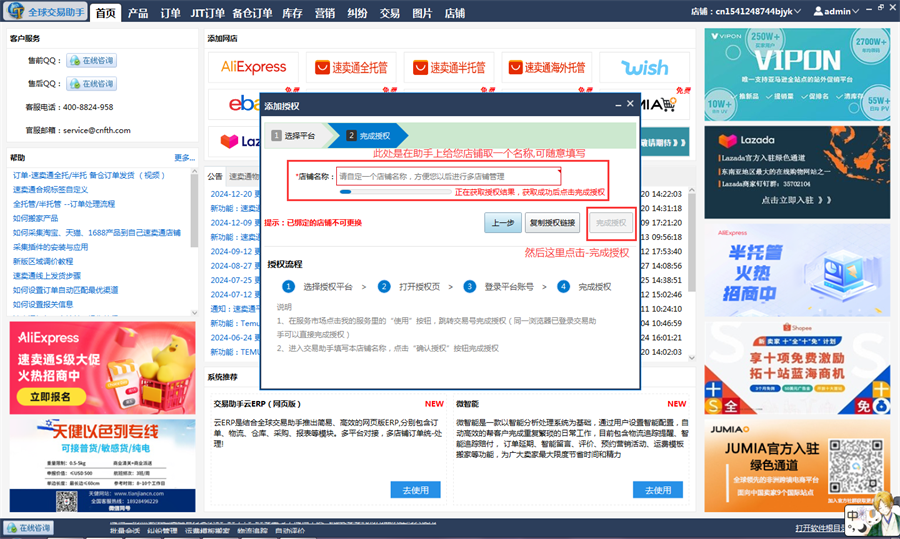The width and height of the screenshot is (900, 539).
Task: Open the 纠纷 menu
Action: [x=357, y=13]
